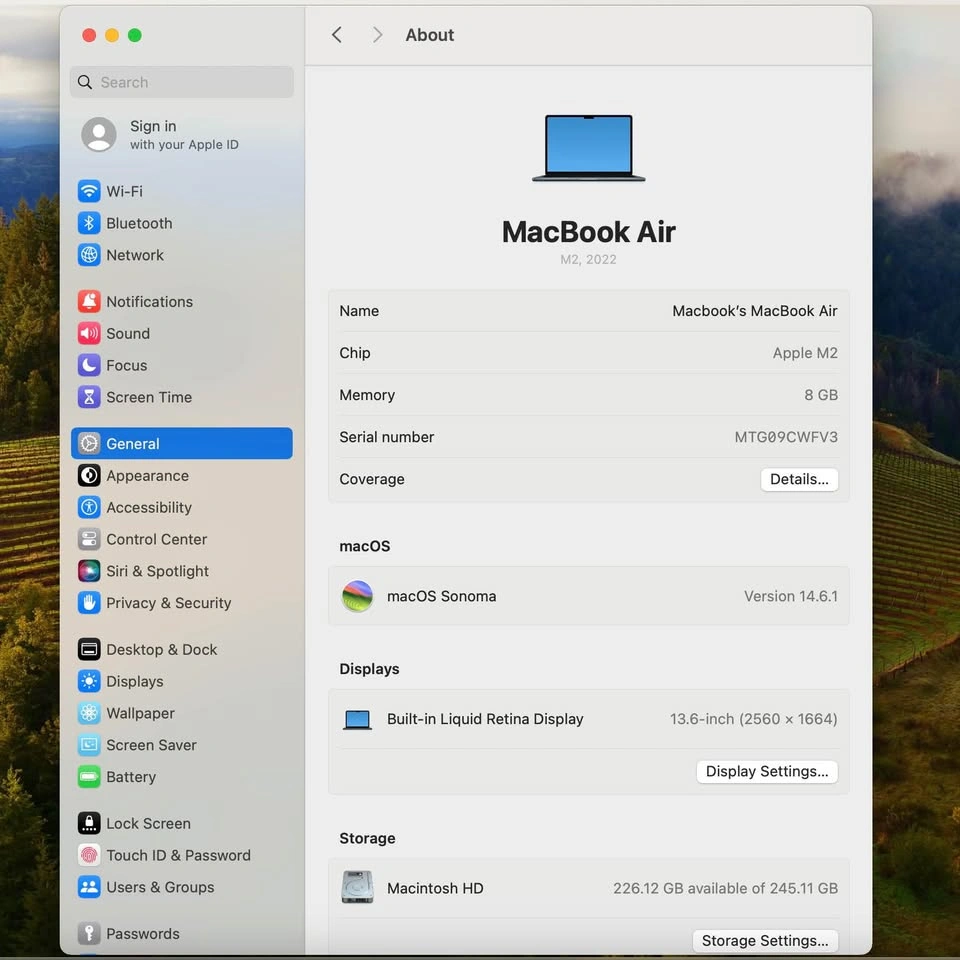Open Desktop & Dock icon
960x960 pixels.
(89, 649)
